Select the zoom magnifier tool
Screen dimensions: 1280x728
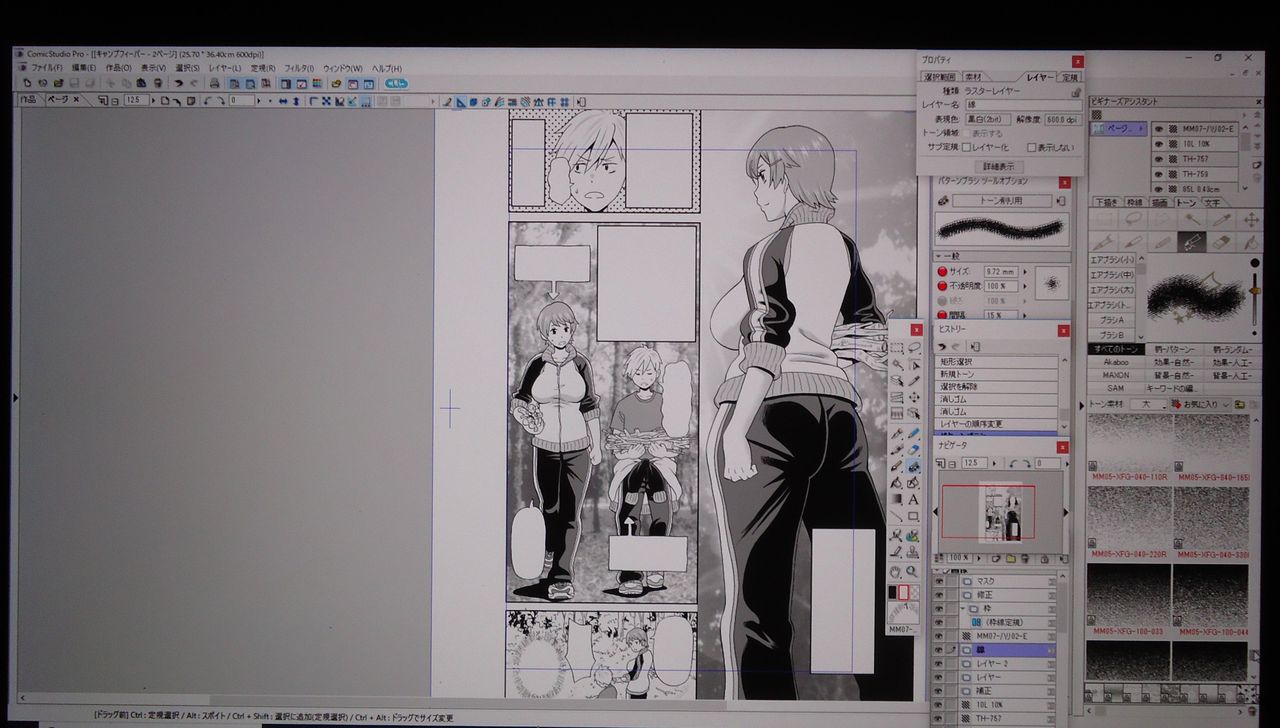tap(913, 571)
